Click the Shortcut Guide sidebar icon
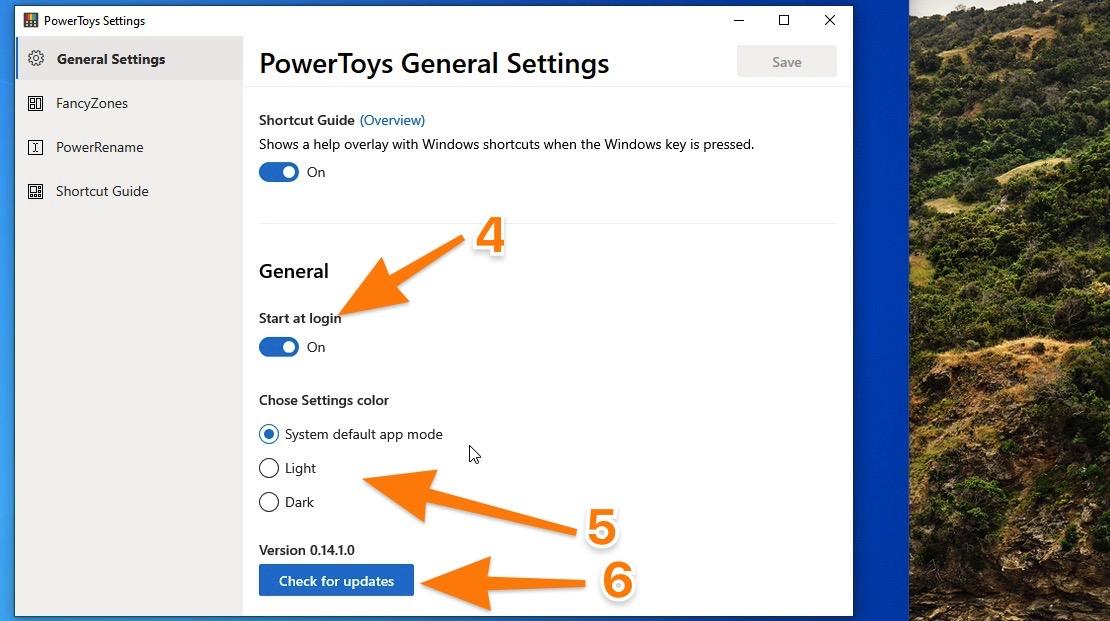Image resolution: width=1110 pixels, height=621 pixels. [35, 191]
